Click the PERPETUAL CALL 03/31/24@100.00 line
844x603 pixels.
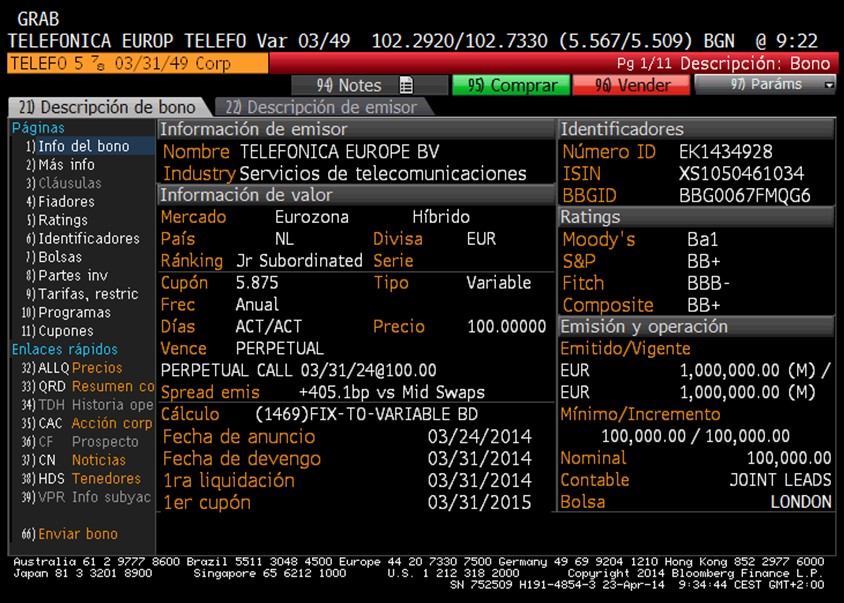click(x=298, y=370)
